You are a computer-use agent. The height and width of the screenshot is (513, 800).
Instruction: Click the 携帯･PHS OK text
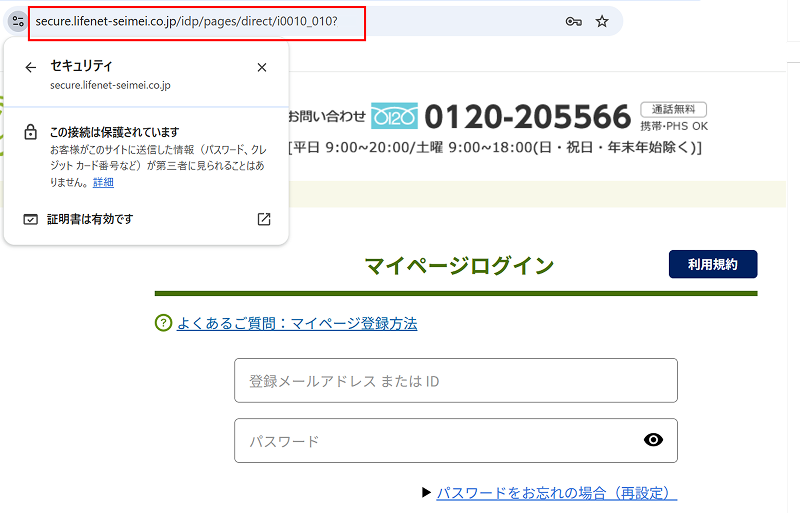pos(674,126)
